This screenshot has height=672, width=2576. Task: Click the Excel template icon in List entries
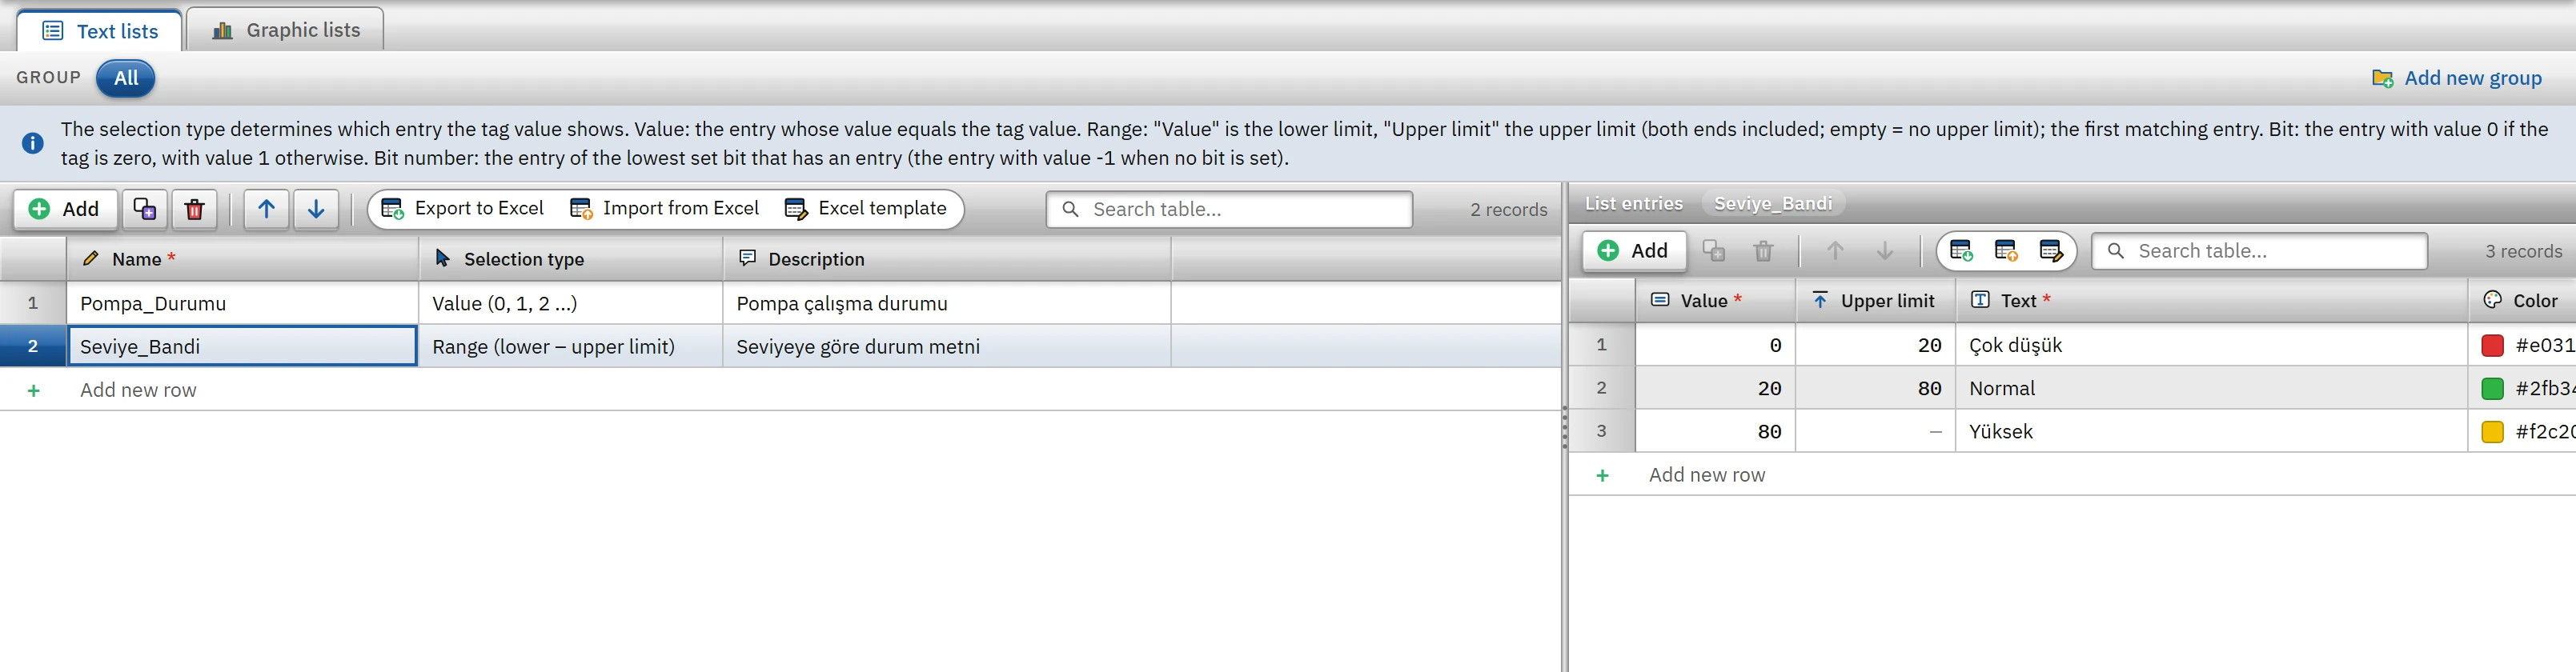pyautogui.click(x=2051, y=251)
